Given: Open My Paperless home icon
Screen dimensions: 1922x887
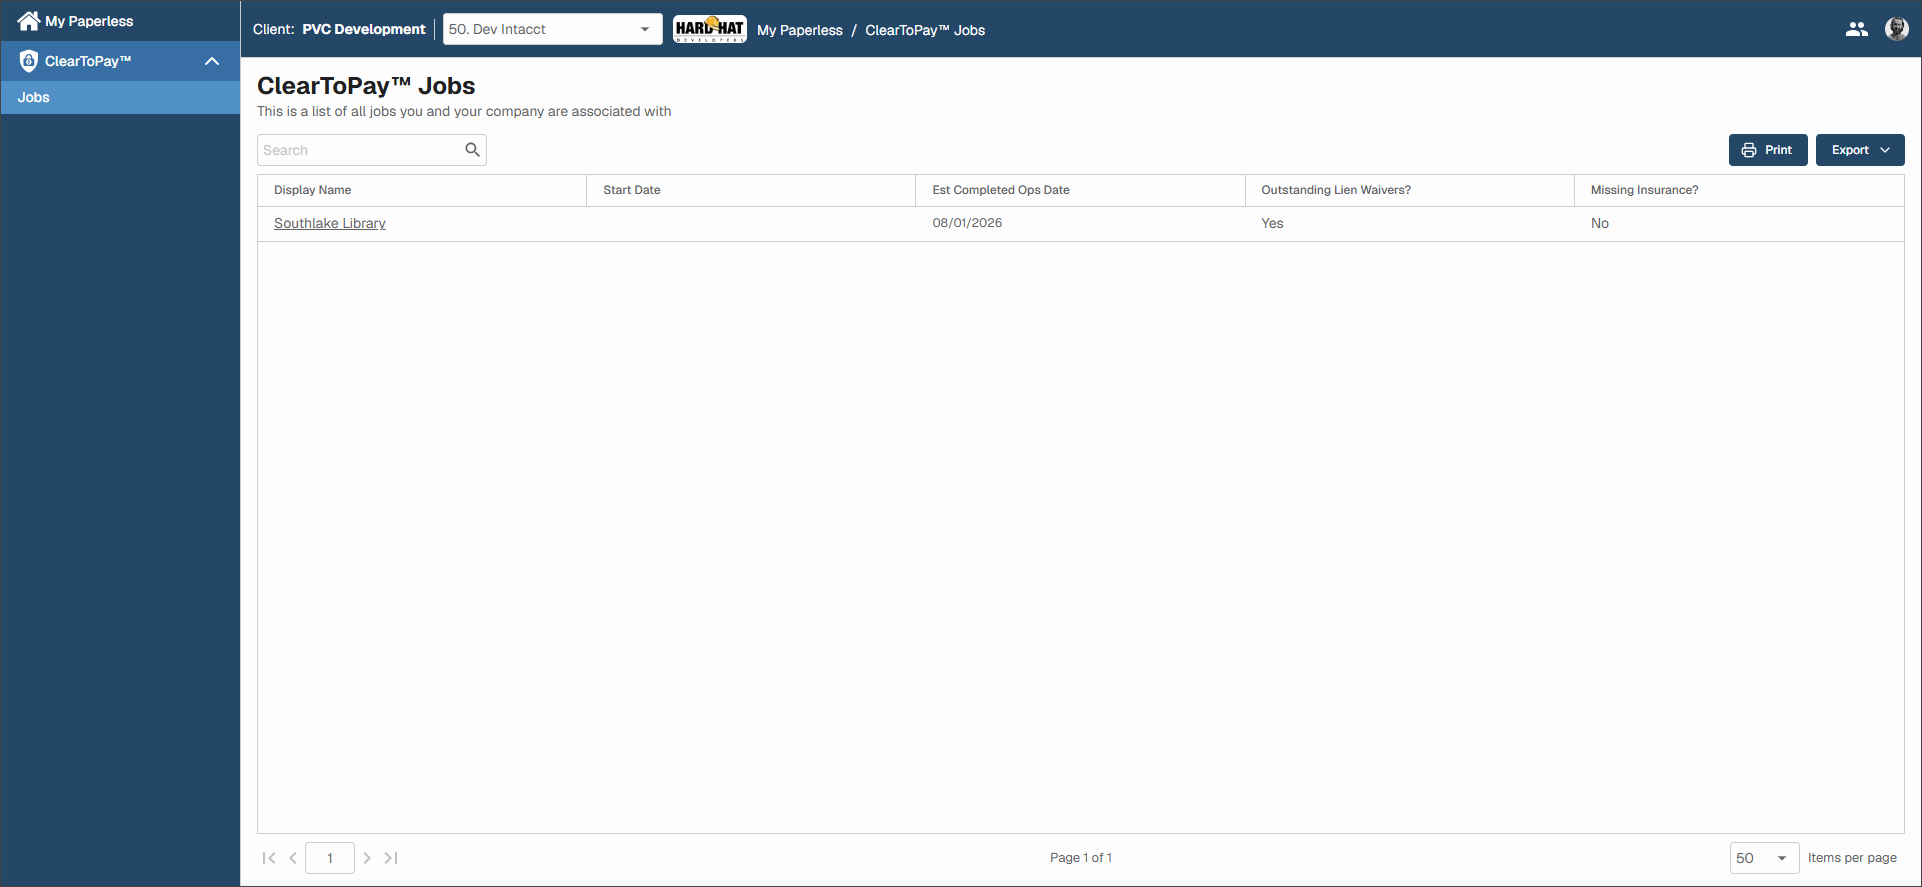Looking at the screenshot, I should point(28,21).
